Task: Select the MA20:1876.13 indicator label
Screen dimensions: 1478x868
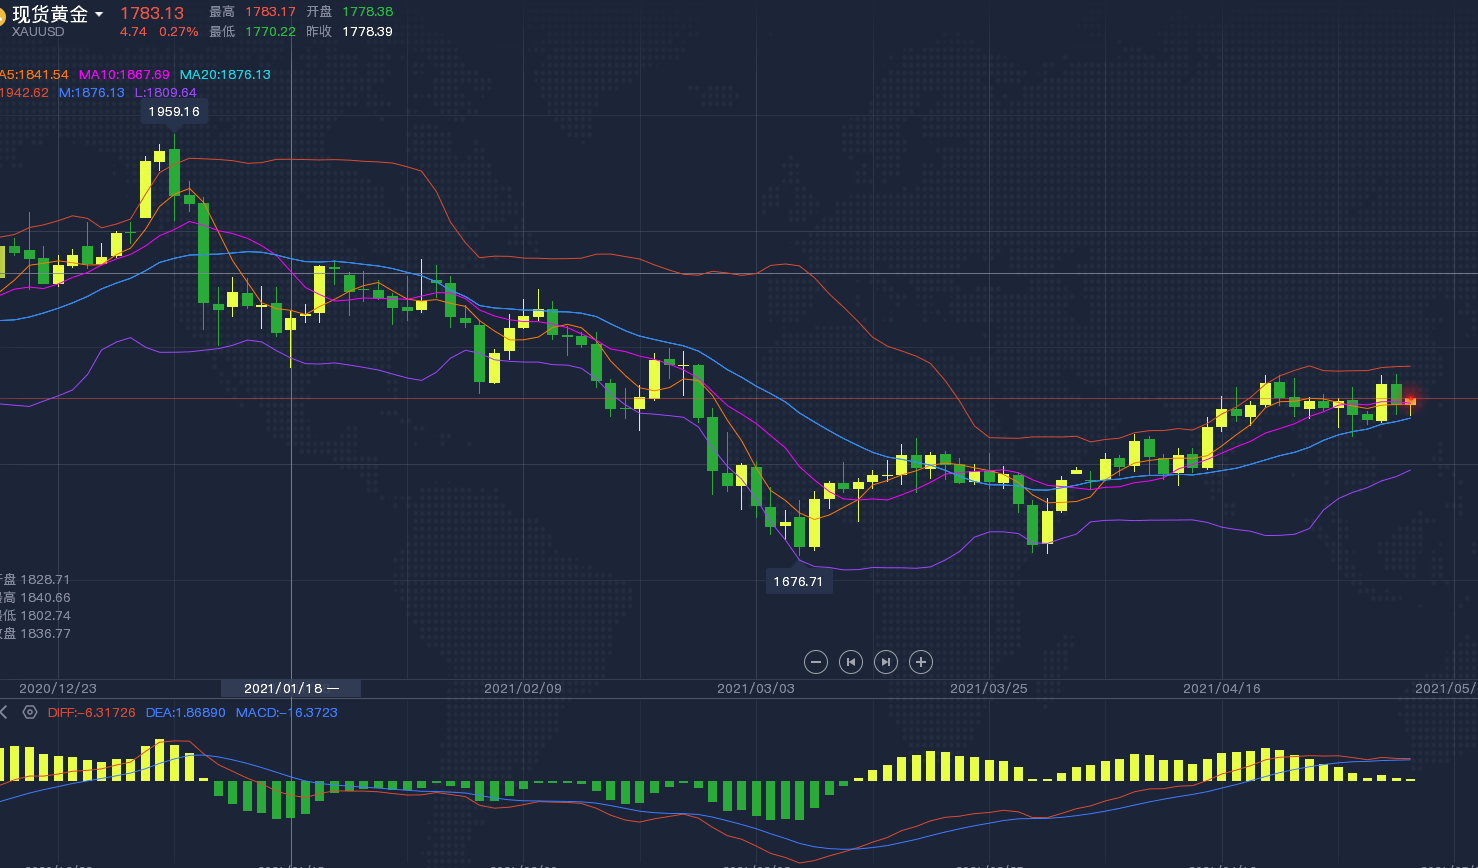Action: pyautogui.click(x=225, y=75)
